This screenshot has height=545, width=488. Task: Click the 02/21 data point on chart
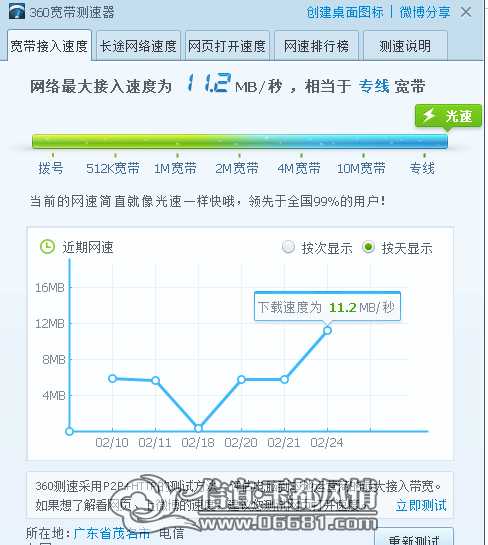pyautogui.click(x=284, y=380)
